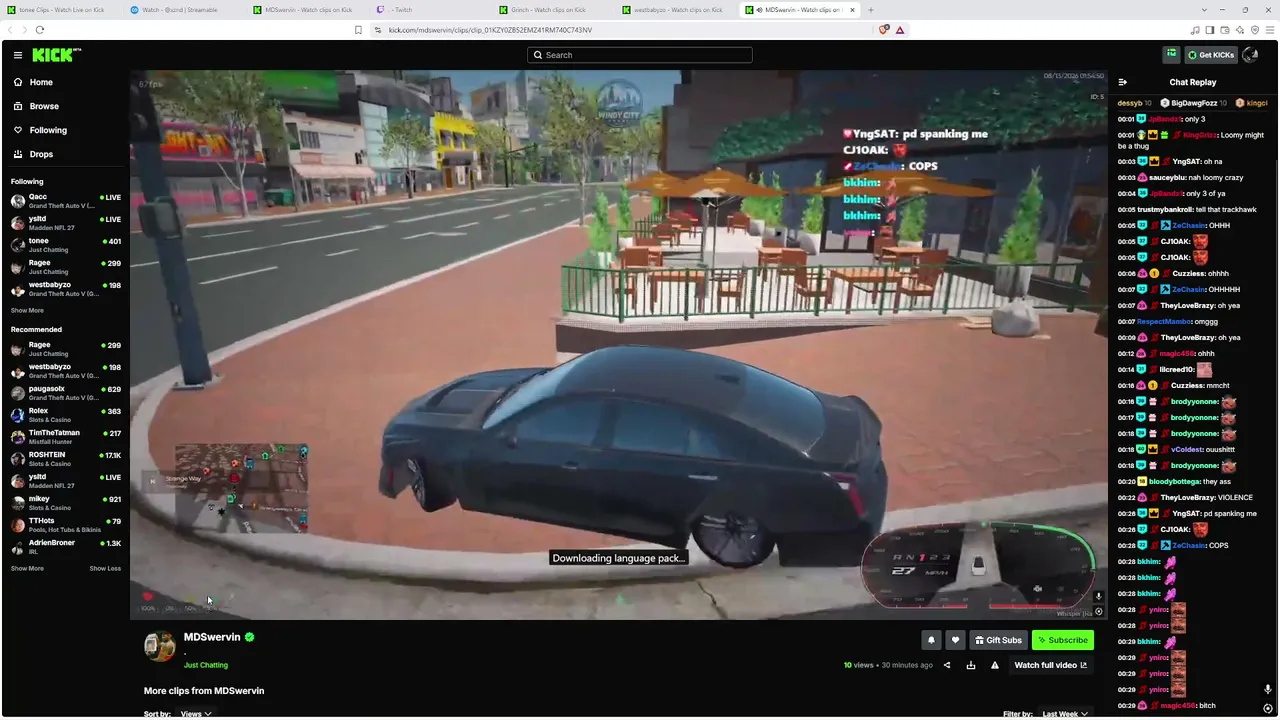Open ROSHTEIN's channel
1280x720 pixels.
tap(66, 459)
